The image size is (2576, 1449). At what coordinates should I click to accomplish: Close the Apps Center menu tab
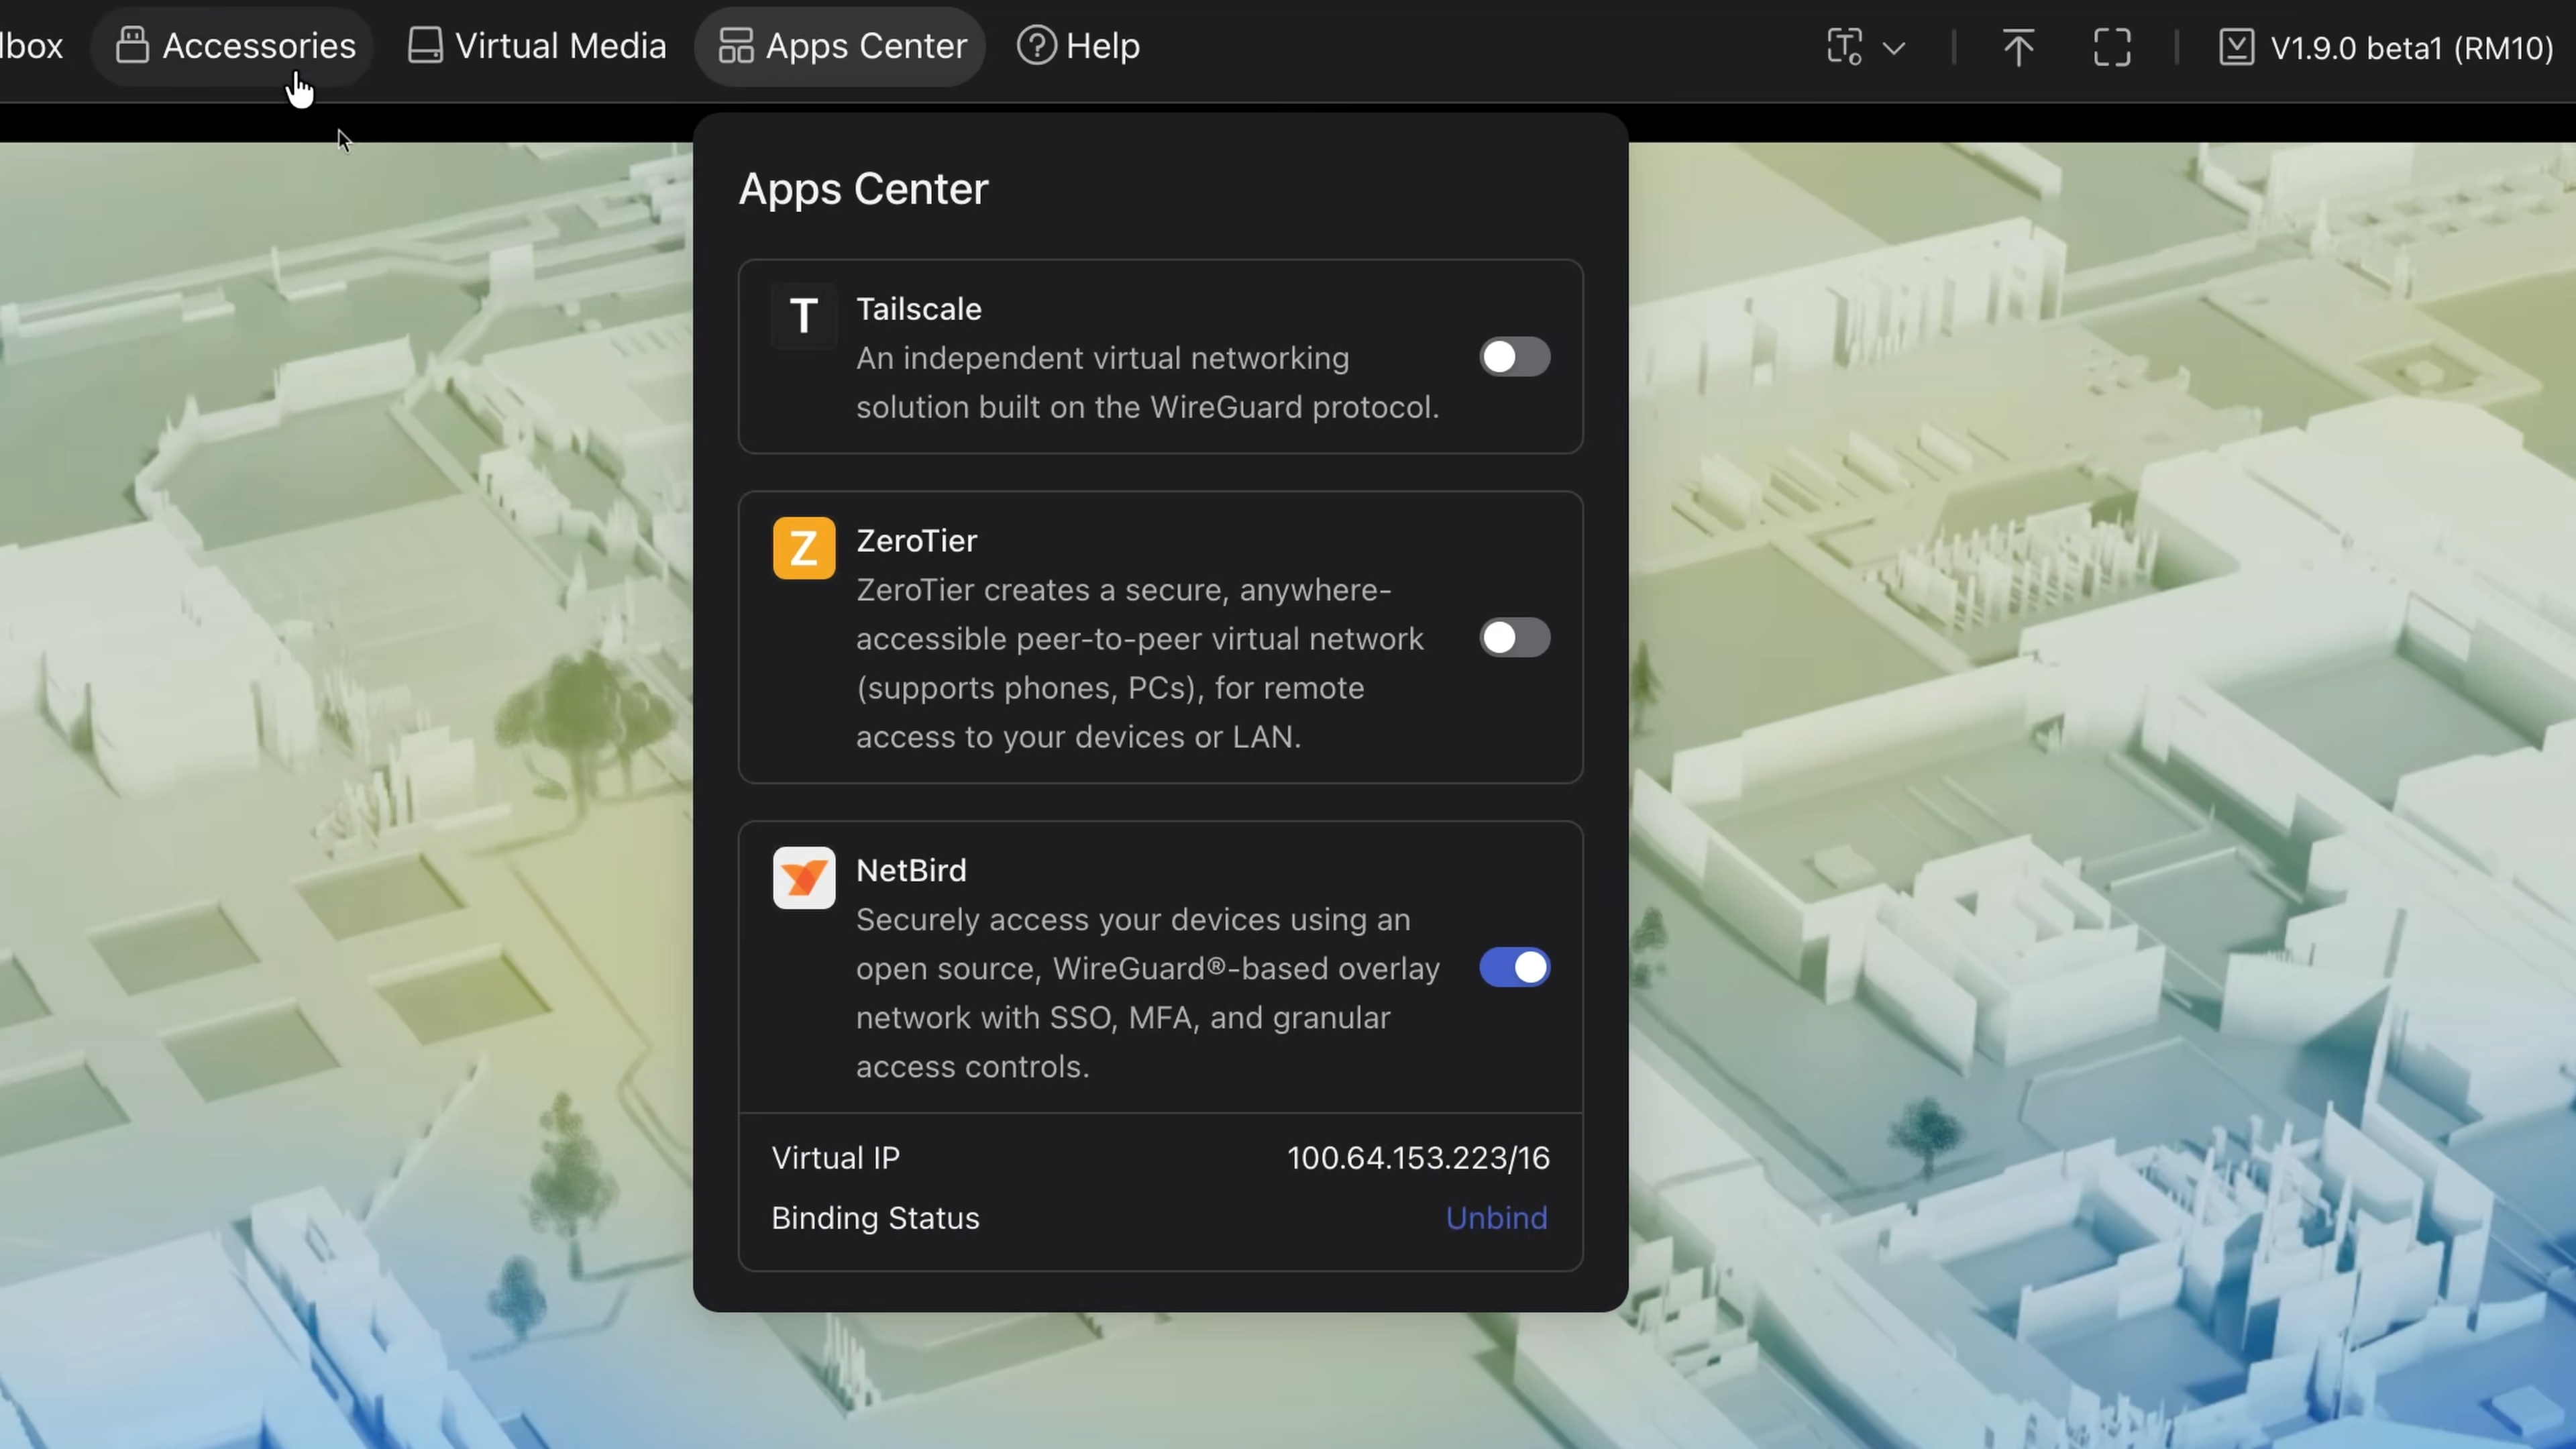tap(841, 46)
